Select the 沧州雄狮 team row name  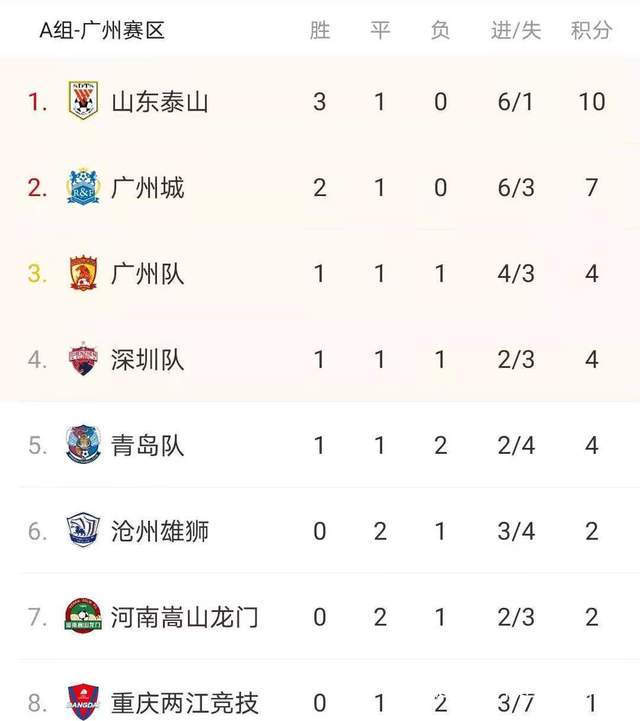[160, 531]
